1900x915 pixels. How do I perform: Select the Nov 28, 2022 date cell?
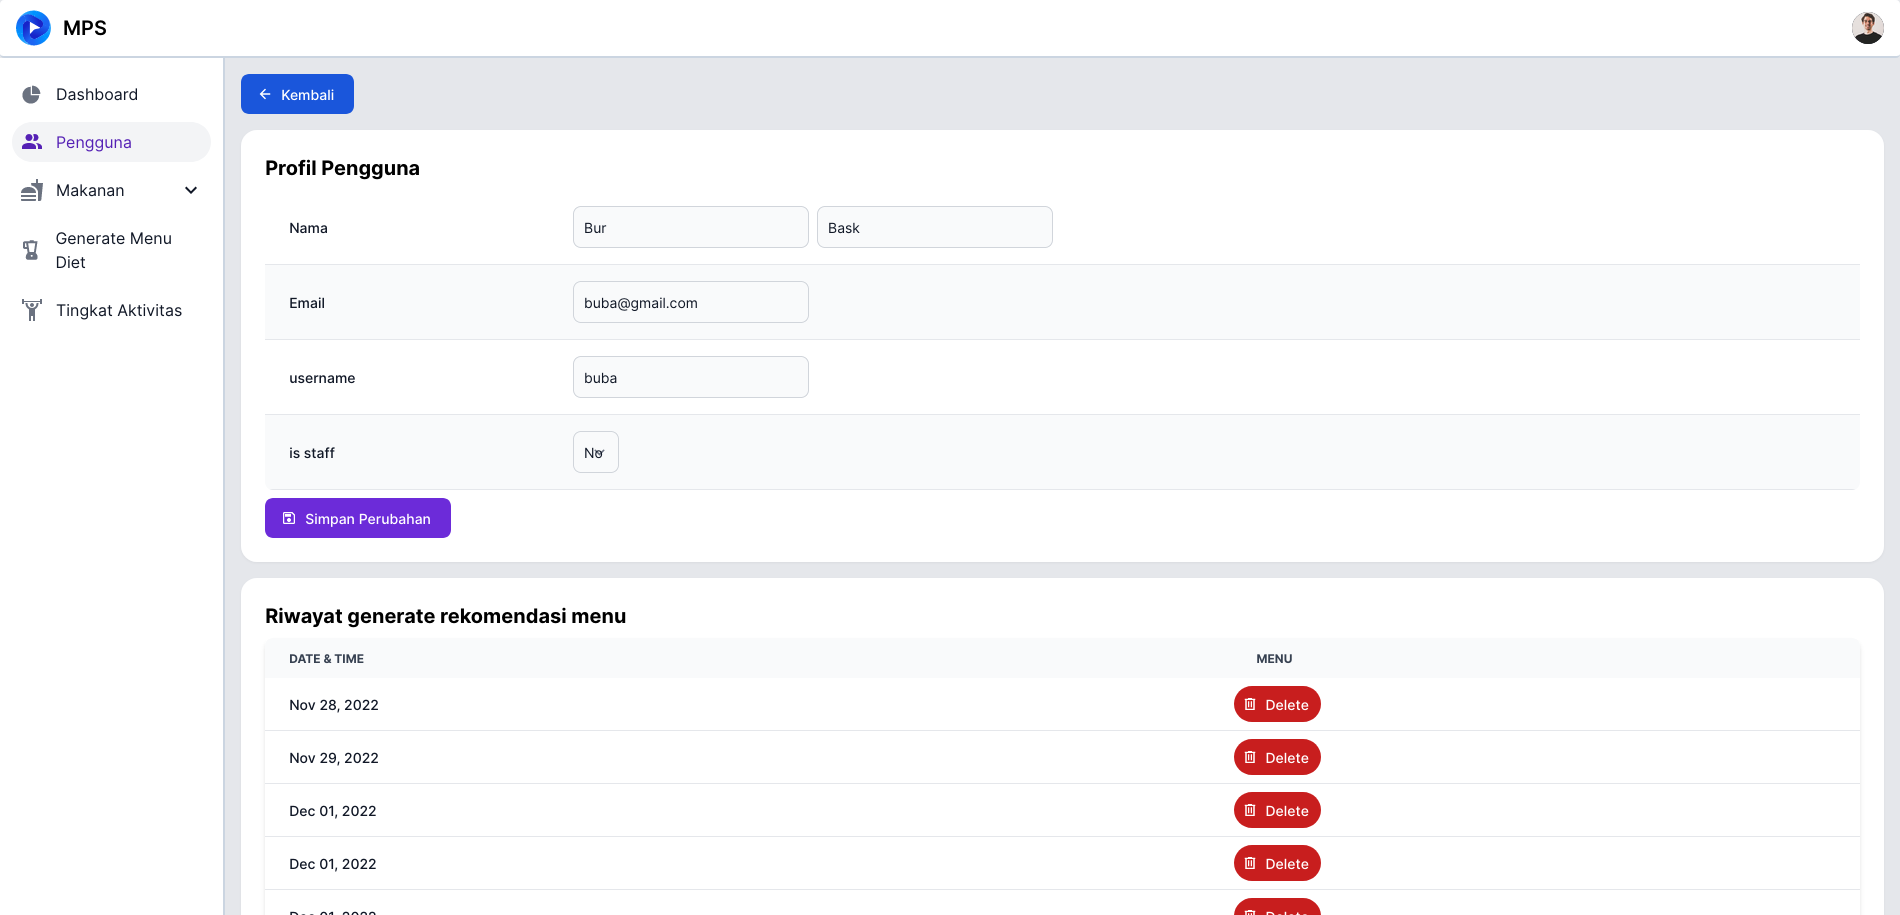pyautogui.click(x=334, y=705)
